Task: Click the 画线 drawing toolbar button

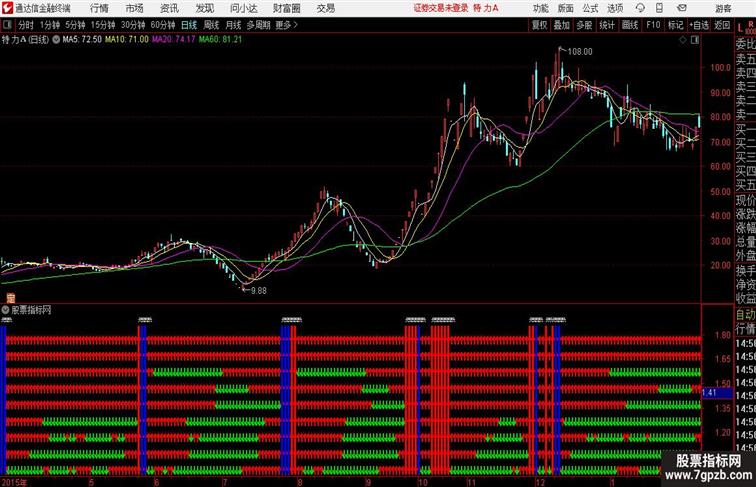Action: (630, 25)
